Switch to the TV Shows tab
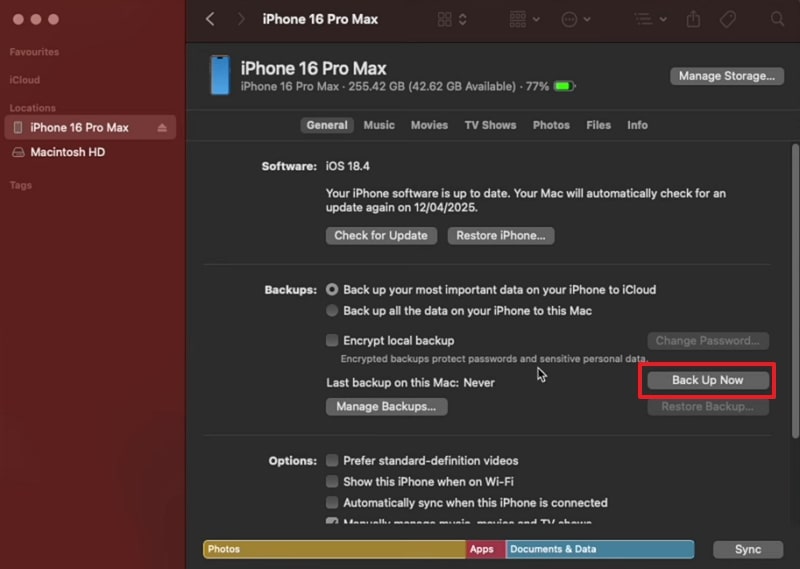Viewport: 800px width, 569px height. (x=490, y=125)
